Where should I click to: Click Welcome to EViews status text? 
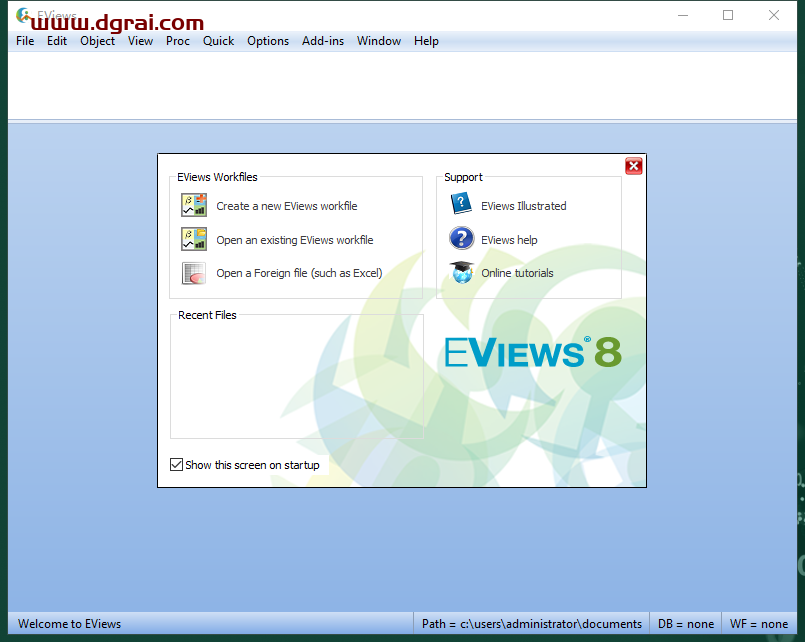pyautogui.click(x=69, y=624)
